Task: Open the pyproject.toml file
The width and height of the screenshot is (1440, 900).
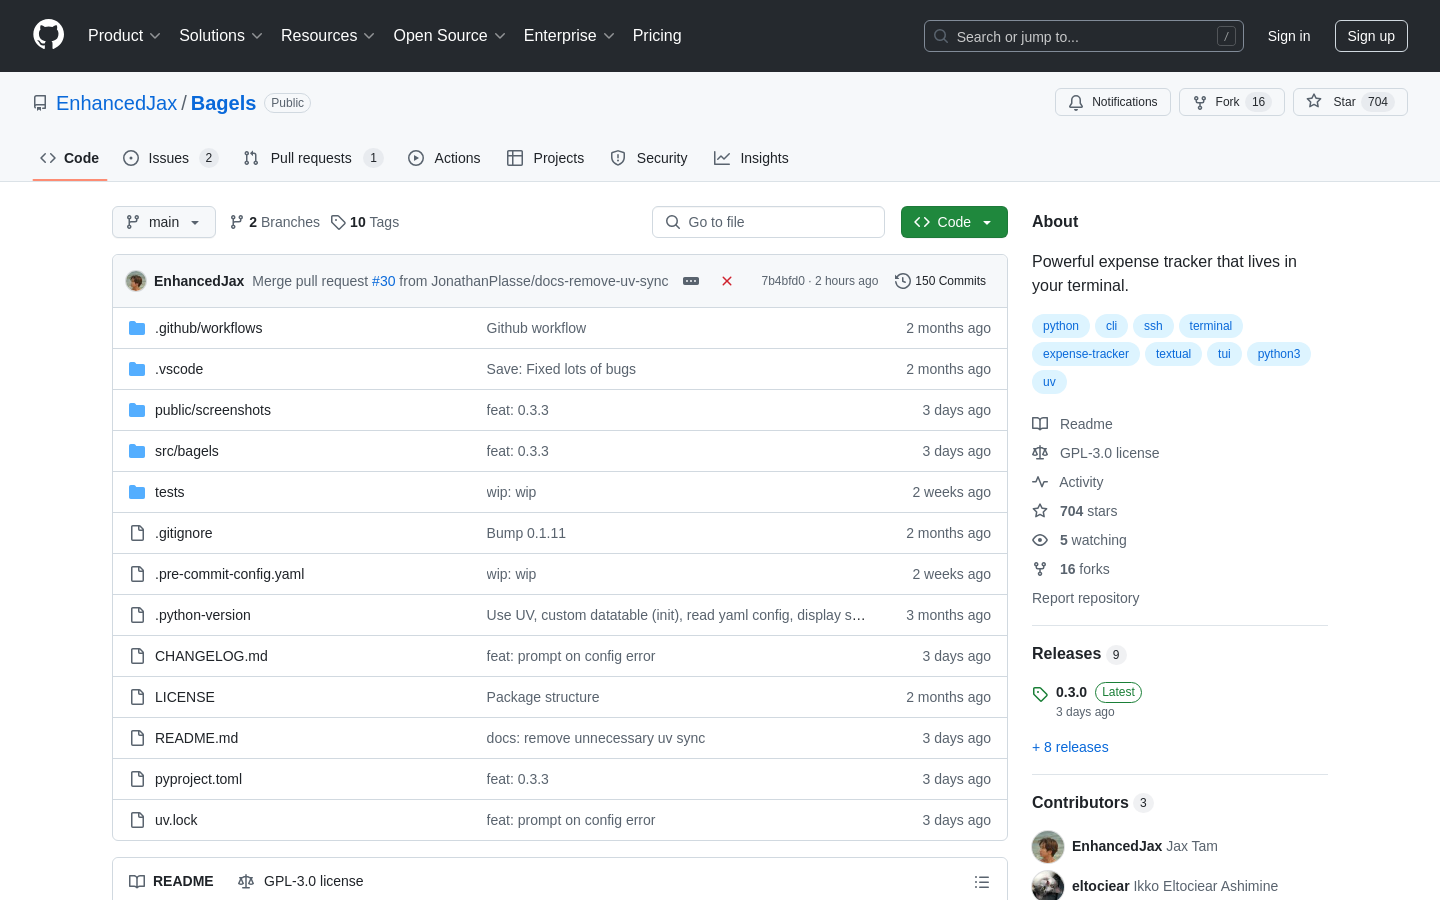Action: (x=198, y=779)
